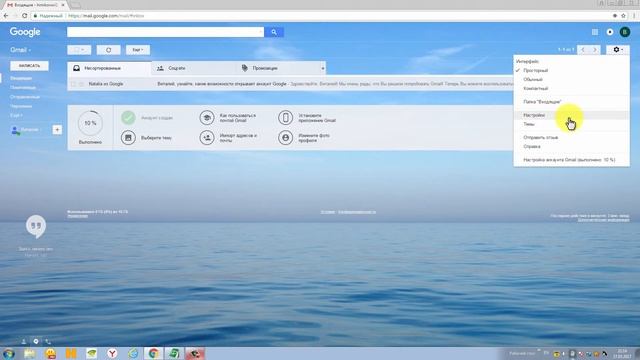
Task: Open Hangouts contacts icon at bottom left
Action: click(24, 341)
